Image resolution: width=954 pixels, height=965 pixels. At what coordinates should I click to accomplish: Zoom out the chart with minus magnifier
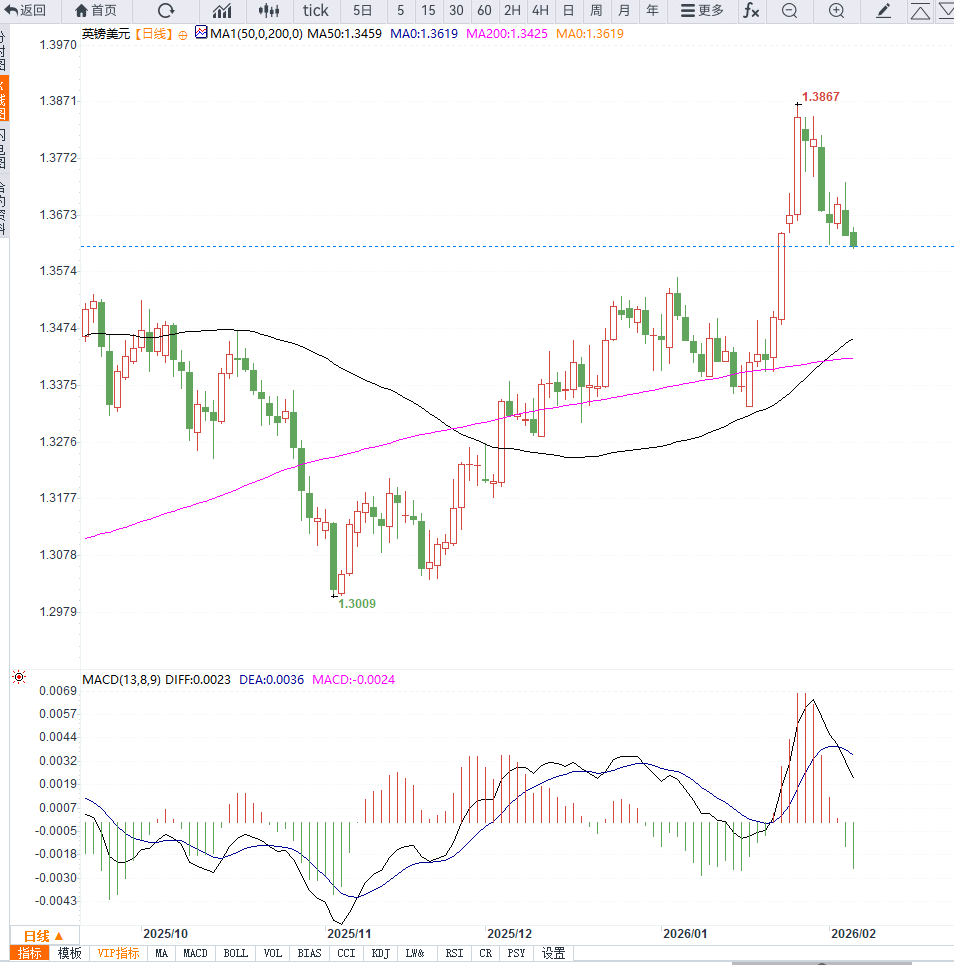(790, 10)
